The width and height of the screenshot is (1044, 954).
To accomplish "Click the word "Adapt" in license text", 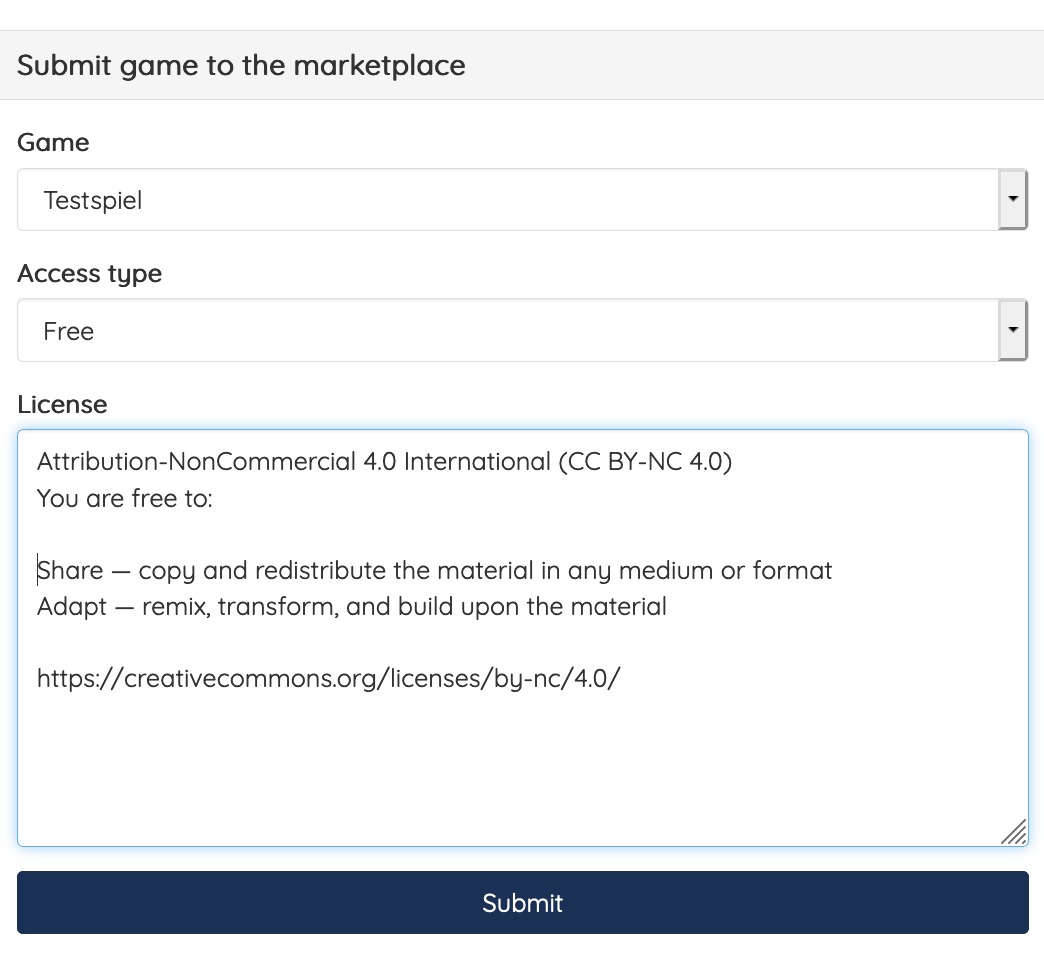I will click(70, 606).
